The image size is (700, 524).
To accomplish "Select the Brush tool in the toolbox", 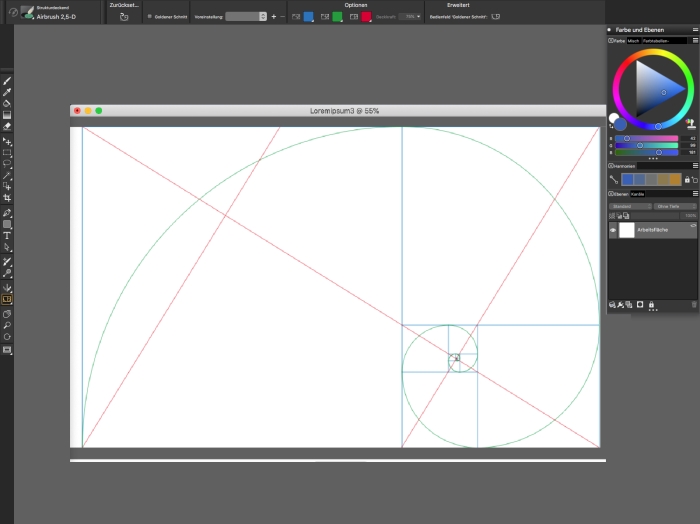I will click(x=7, y=81).
